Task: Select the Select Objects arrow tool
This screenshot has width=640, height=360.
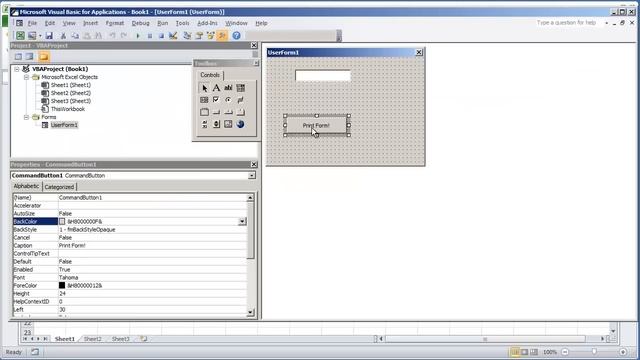Action: pos(204,88)
